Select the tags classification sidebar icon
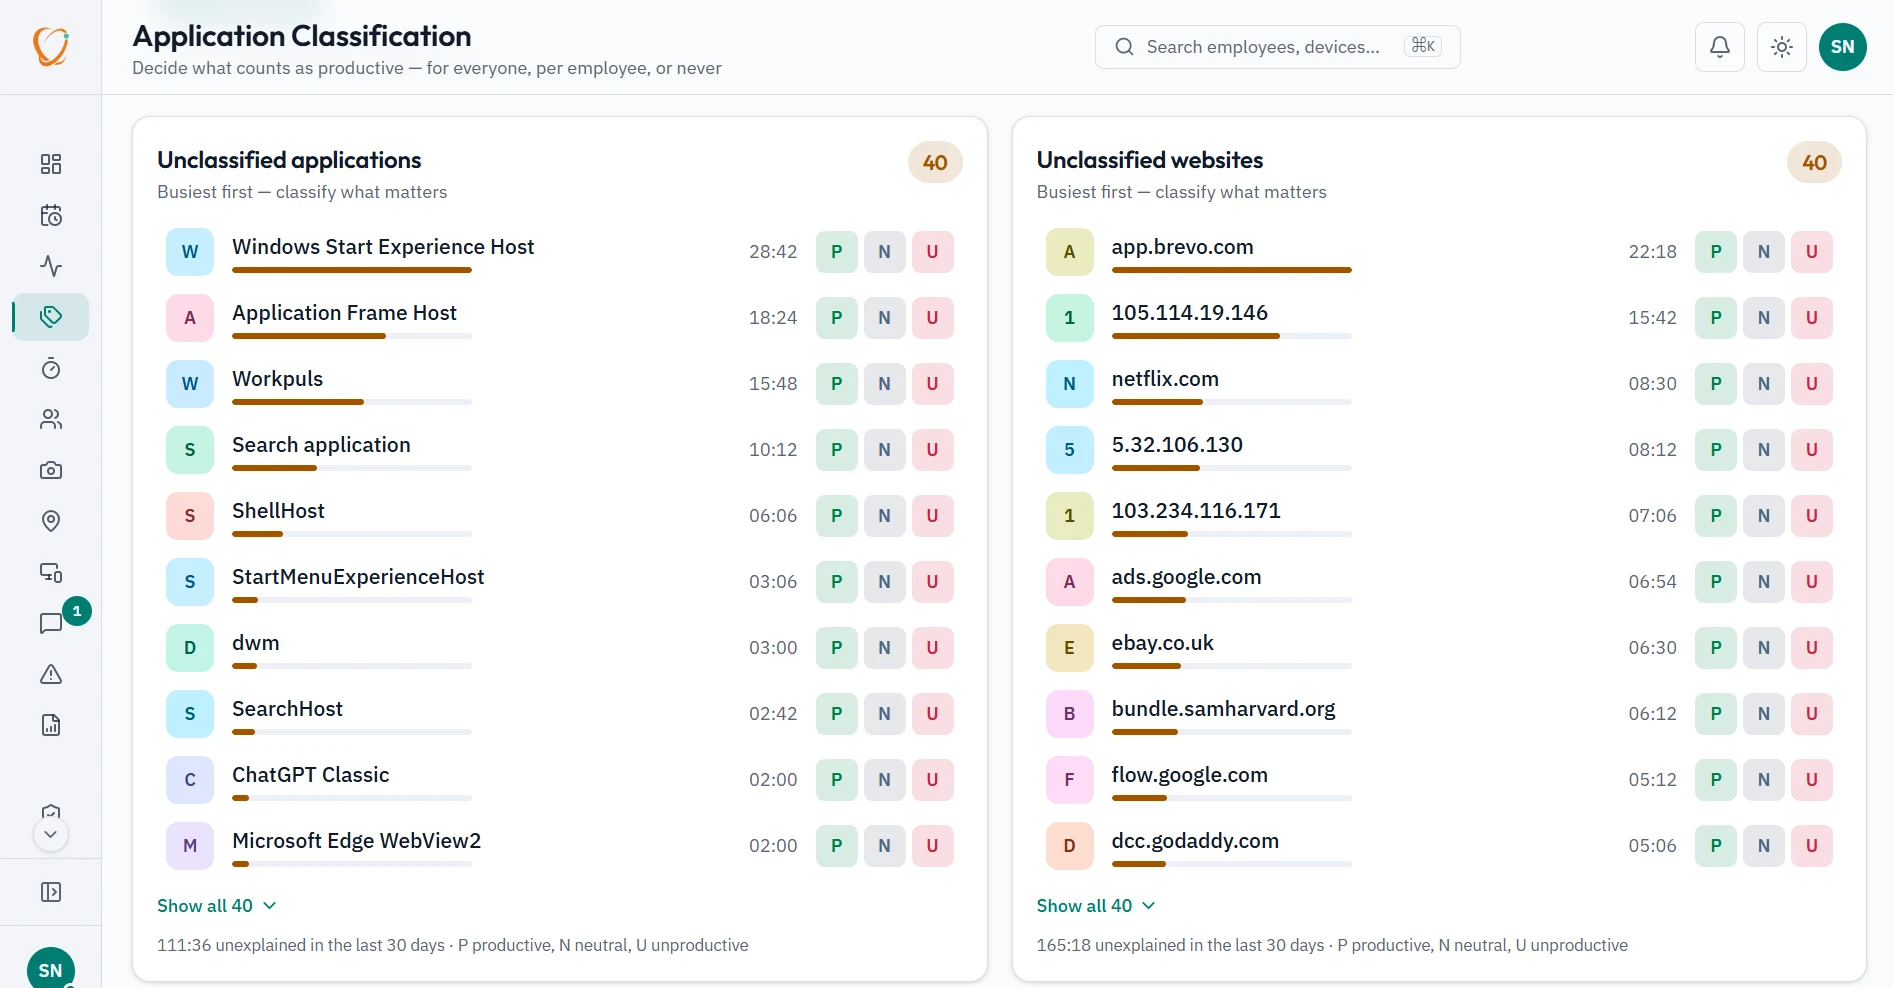 pyautogui.click(x=51, y=317)
